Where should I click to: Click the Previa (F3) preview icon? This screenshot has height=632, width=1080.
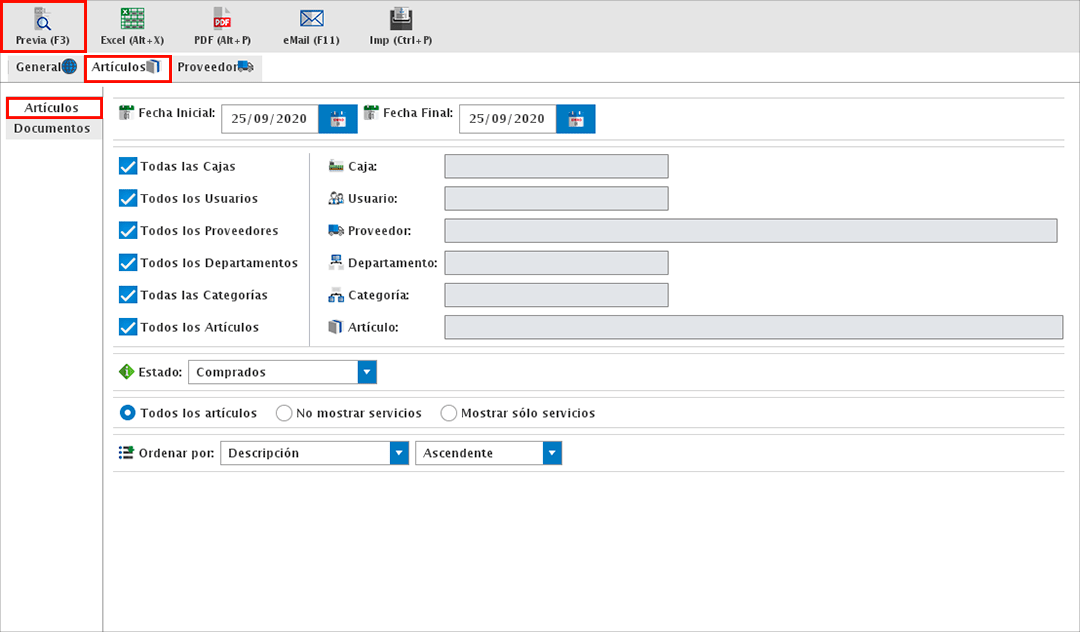pyautogui.click(x=42, y=20)
